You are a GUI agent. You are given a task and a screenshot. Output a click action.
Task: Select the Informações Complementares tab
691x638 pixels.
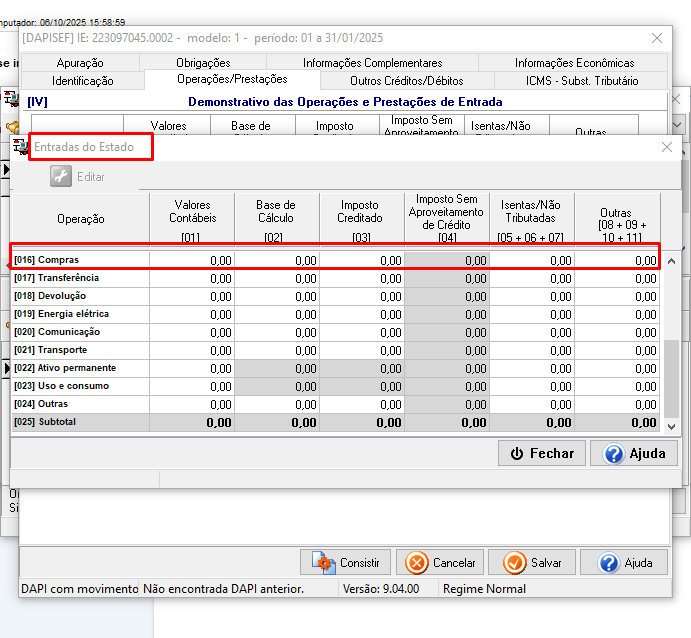click(372, 63)
